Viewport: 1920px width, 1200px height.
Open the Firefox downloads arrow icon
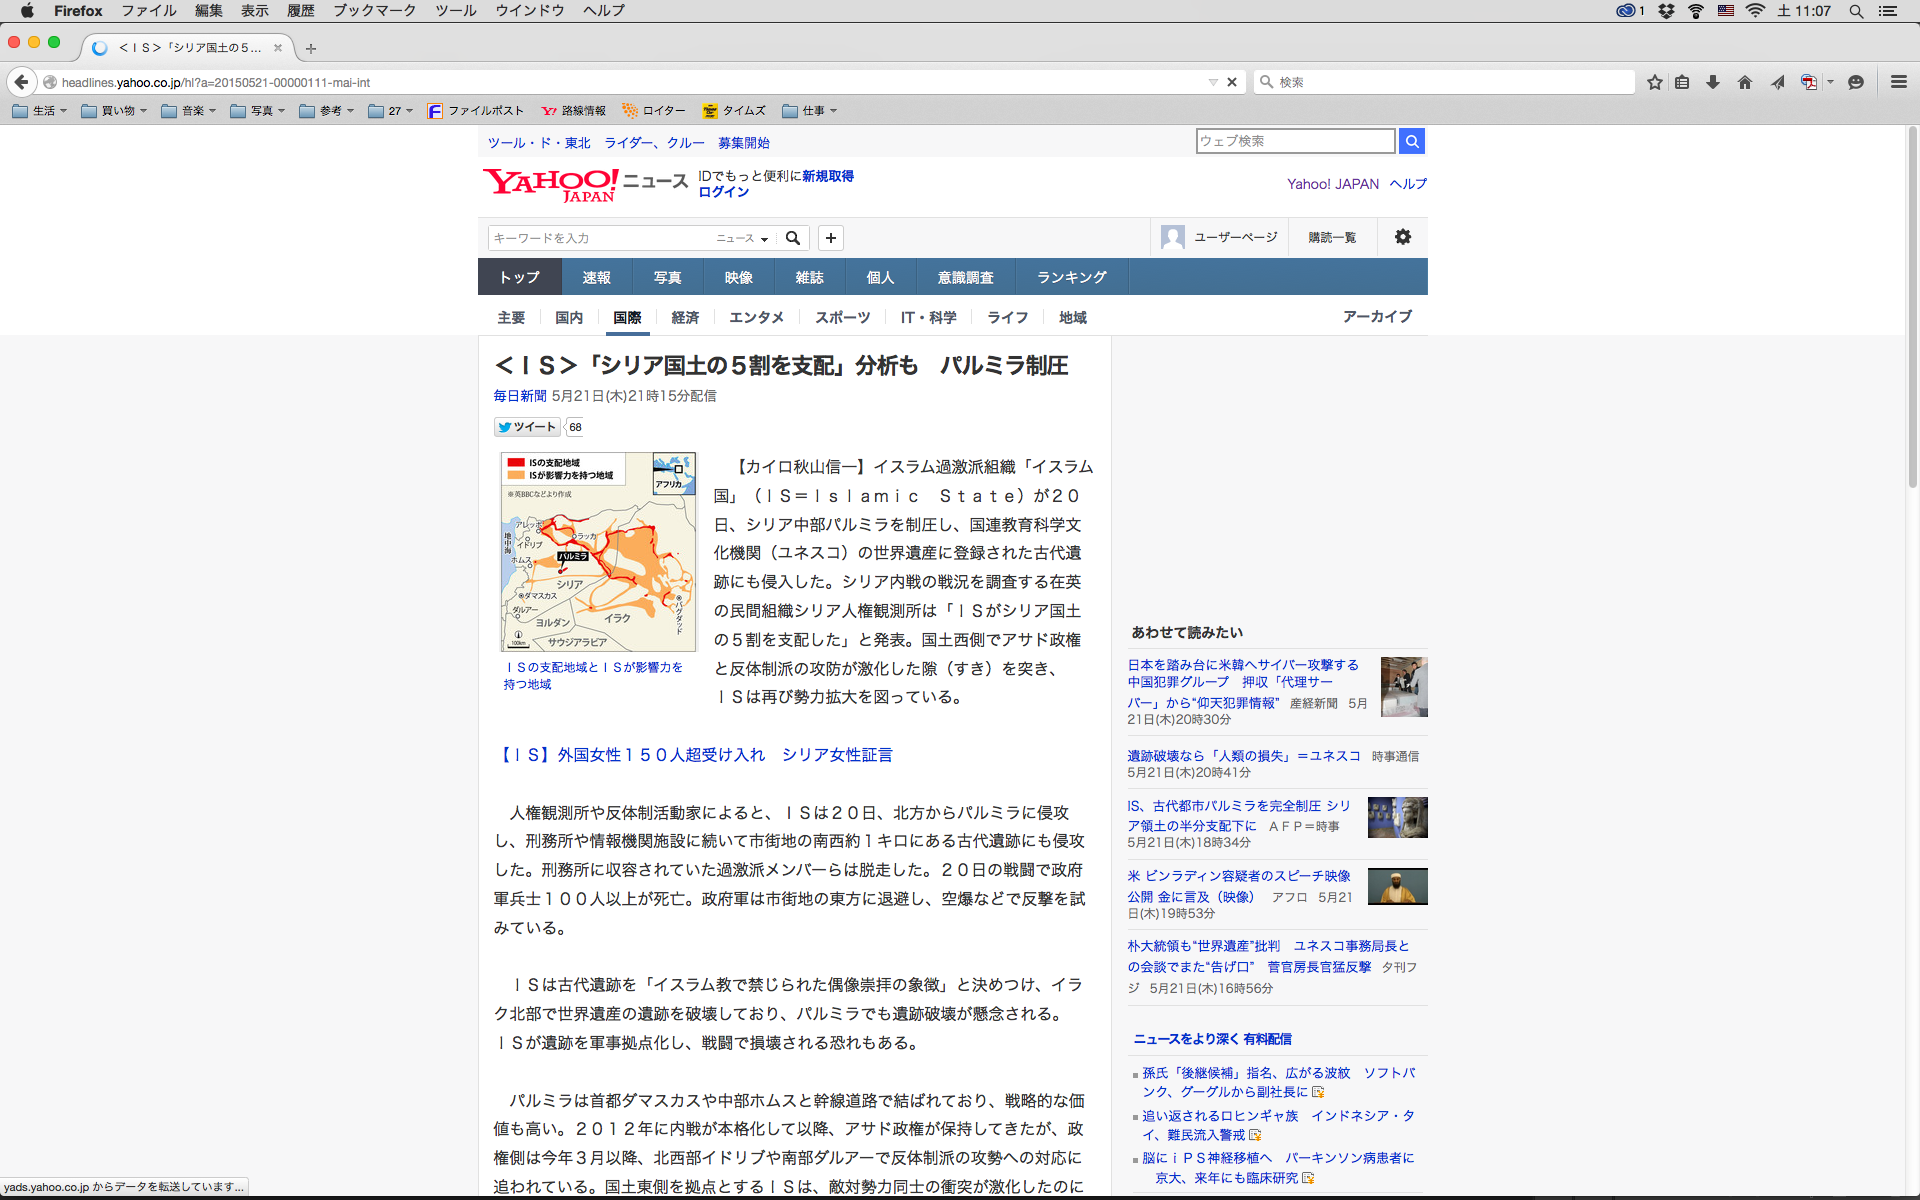(x=1713, y=82)
